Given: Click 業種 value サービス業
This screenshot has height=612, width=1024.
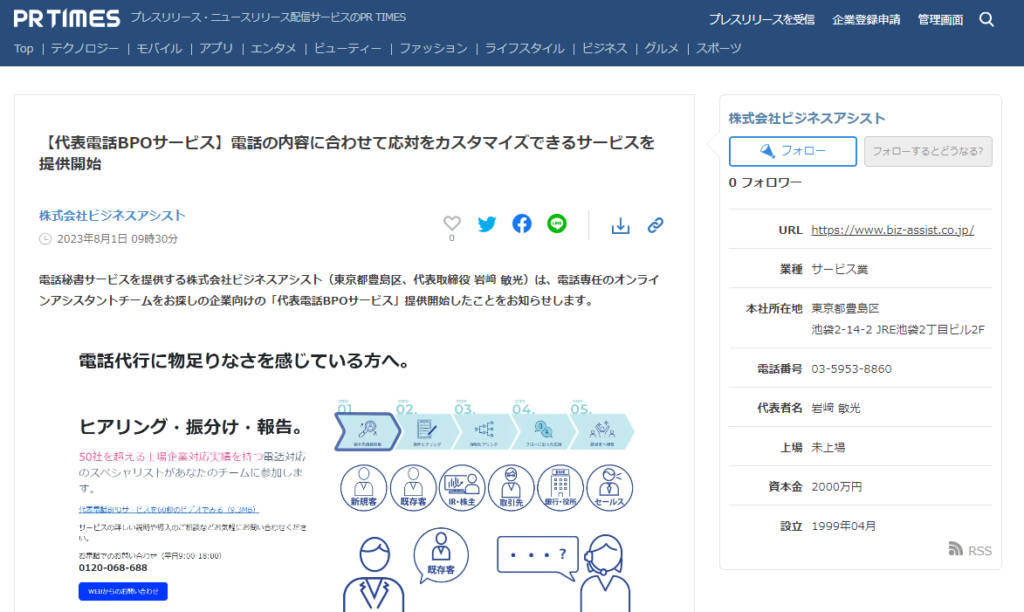Looking at the screenshot, I should (839, 269).
